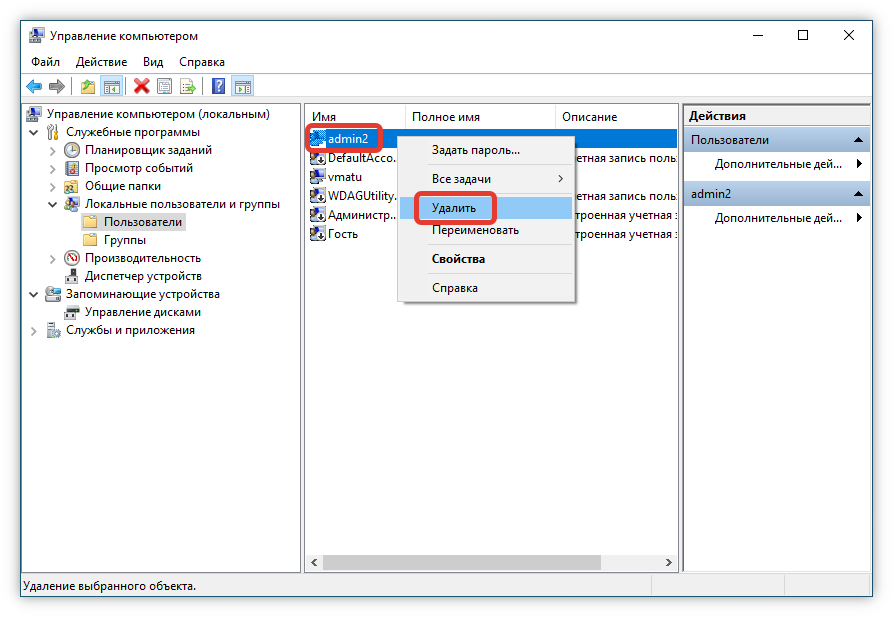Open Device Manager in the tree
This screenshot has height=617, width=893.
click(142, 276)
